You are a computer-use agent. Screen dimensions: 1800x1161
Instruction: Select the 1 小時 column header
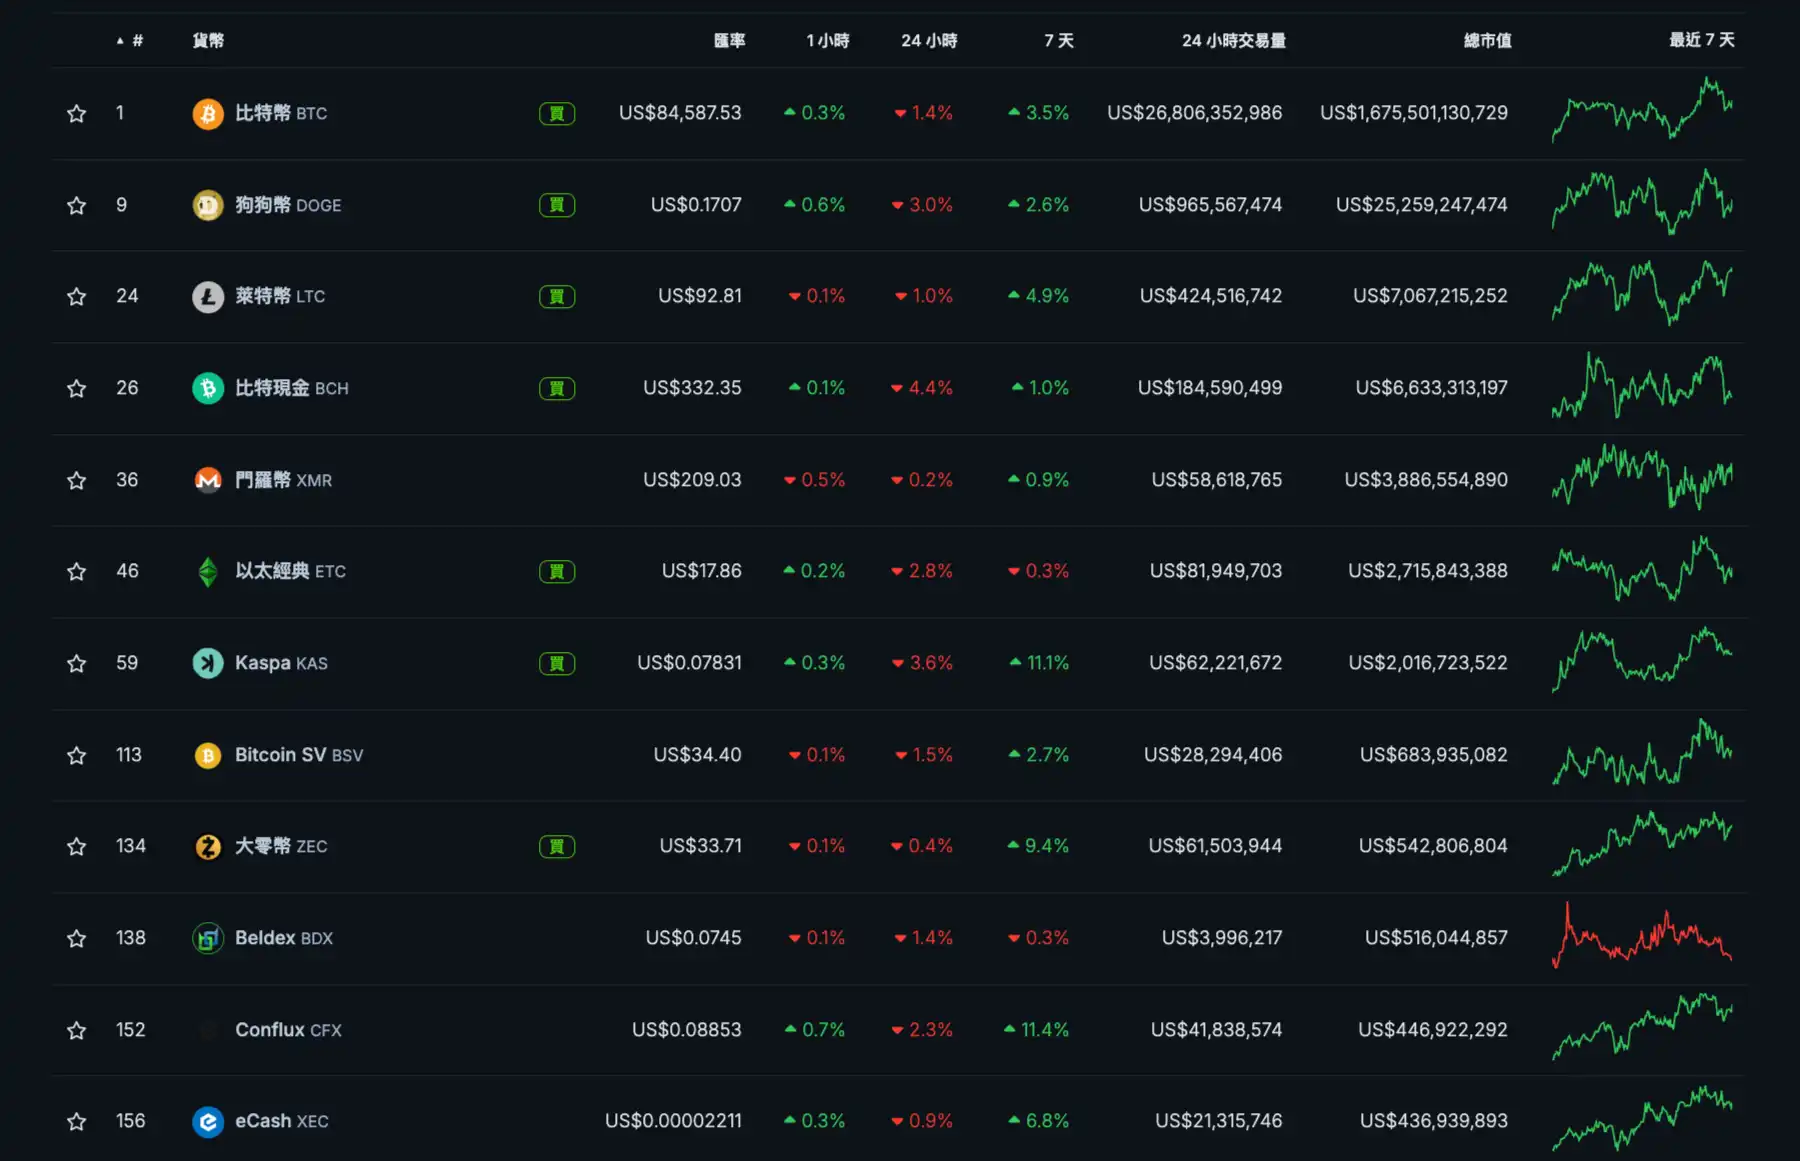click(x=827, y=41)
